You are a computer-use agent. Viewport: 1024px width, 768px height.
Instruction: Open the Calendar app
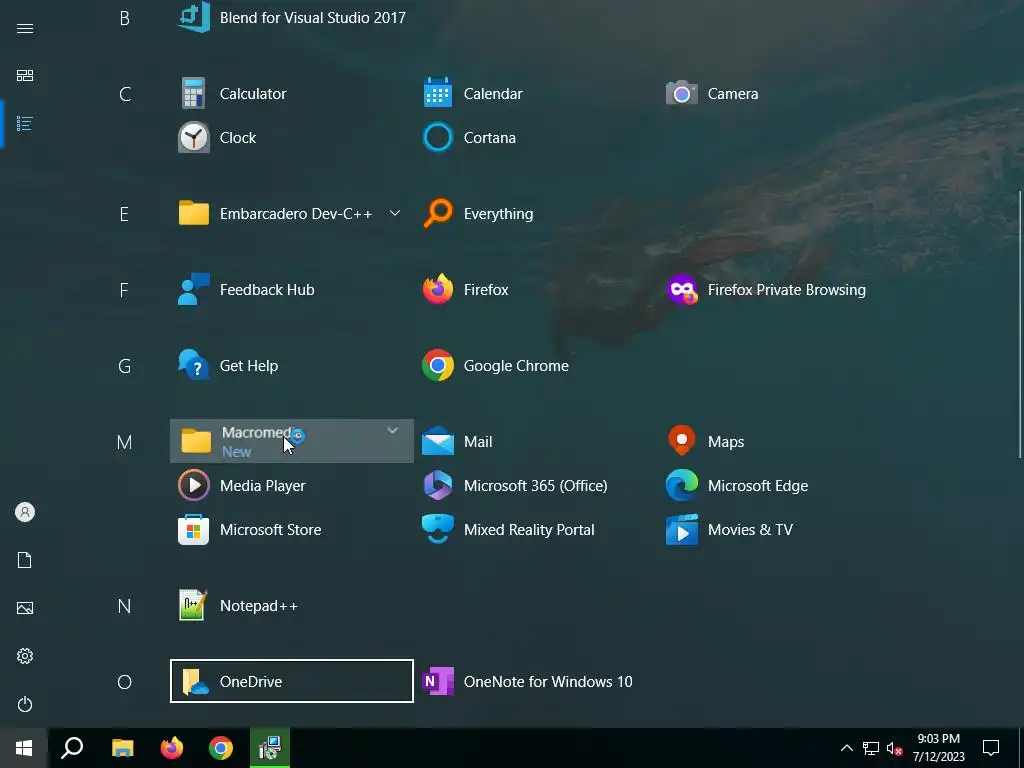(x=536, y=94)
